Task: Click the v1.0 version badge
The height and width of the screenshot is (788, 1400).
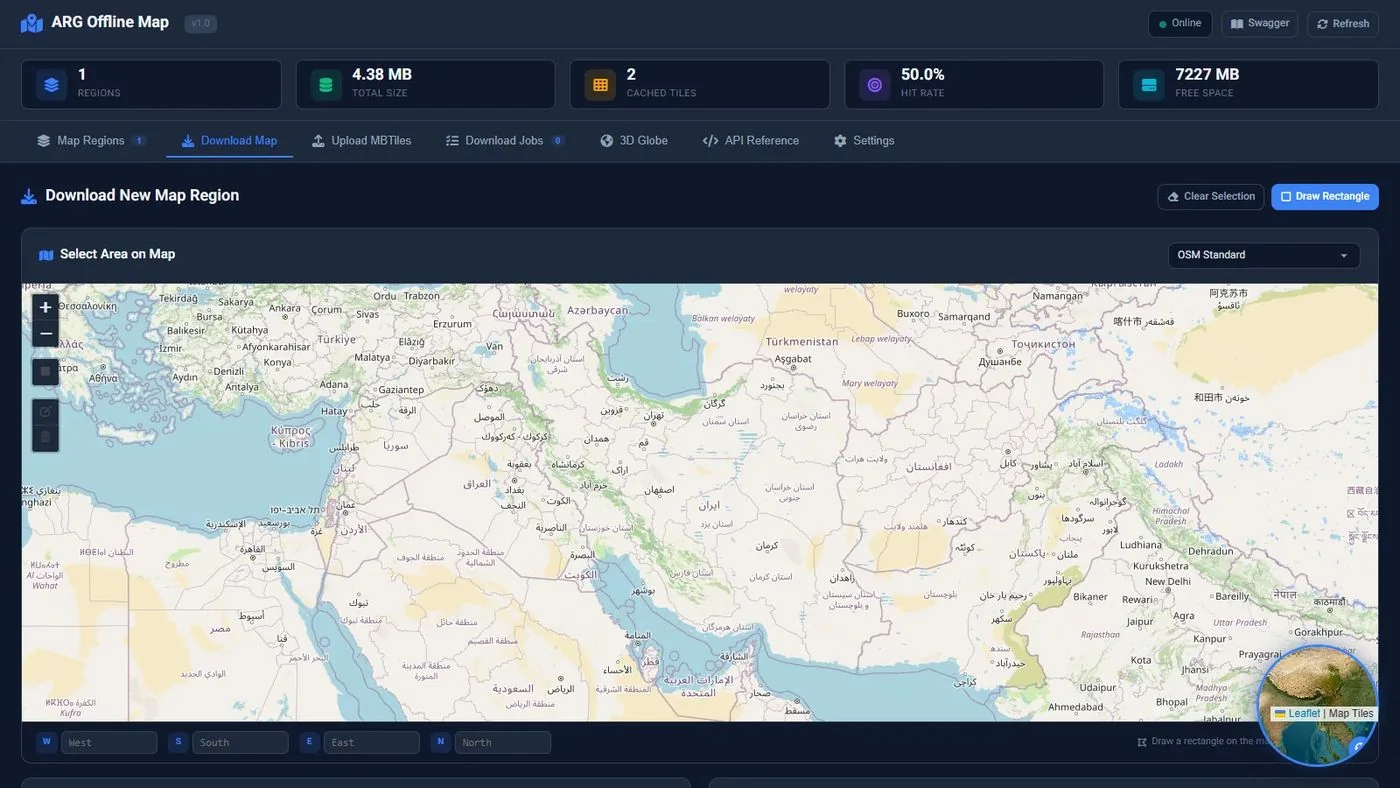Action: point(201,23)
